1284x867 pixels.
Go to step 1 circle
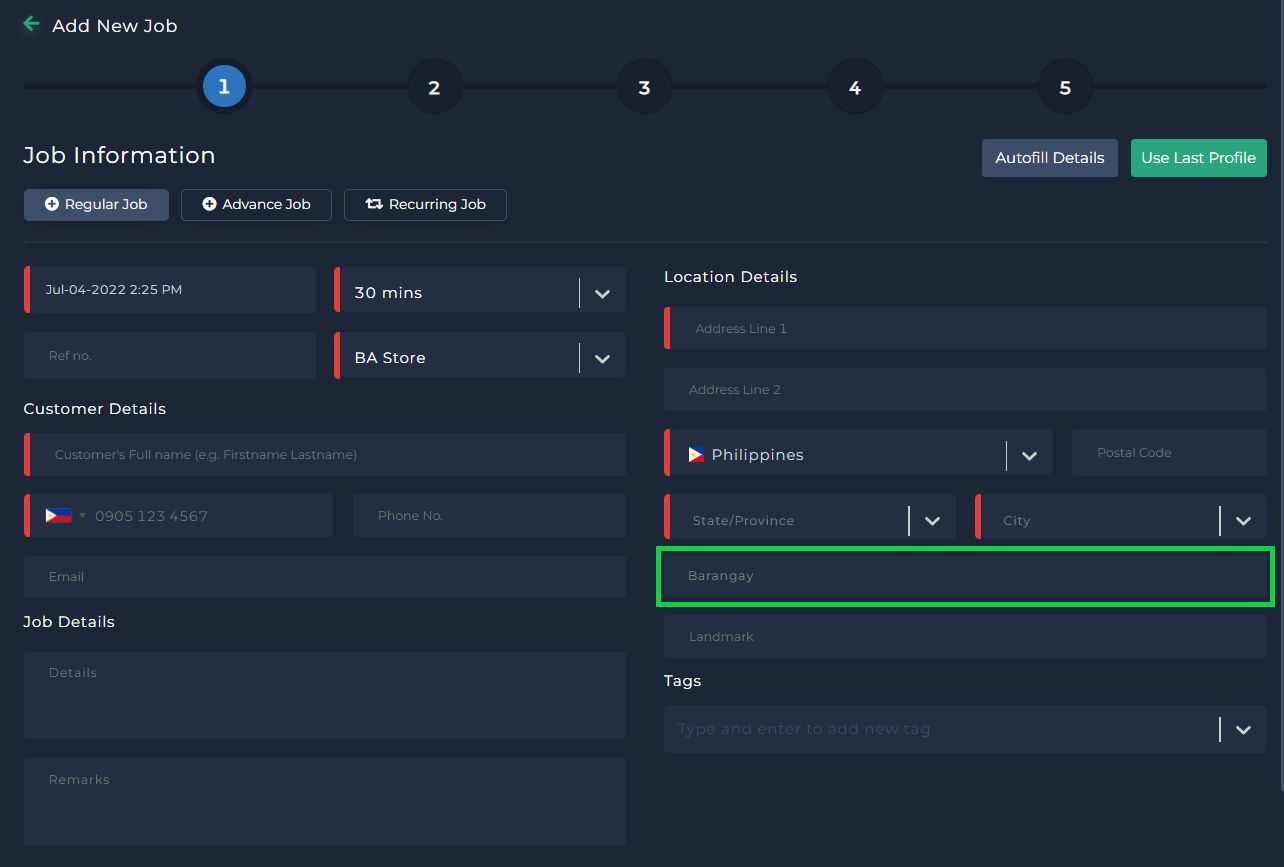click(x=224, y=87)
